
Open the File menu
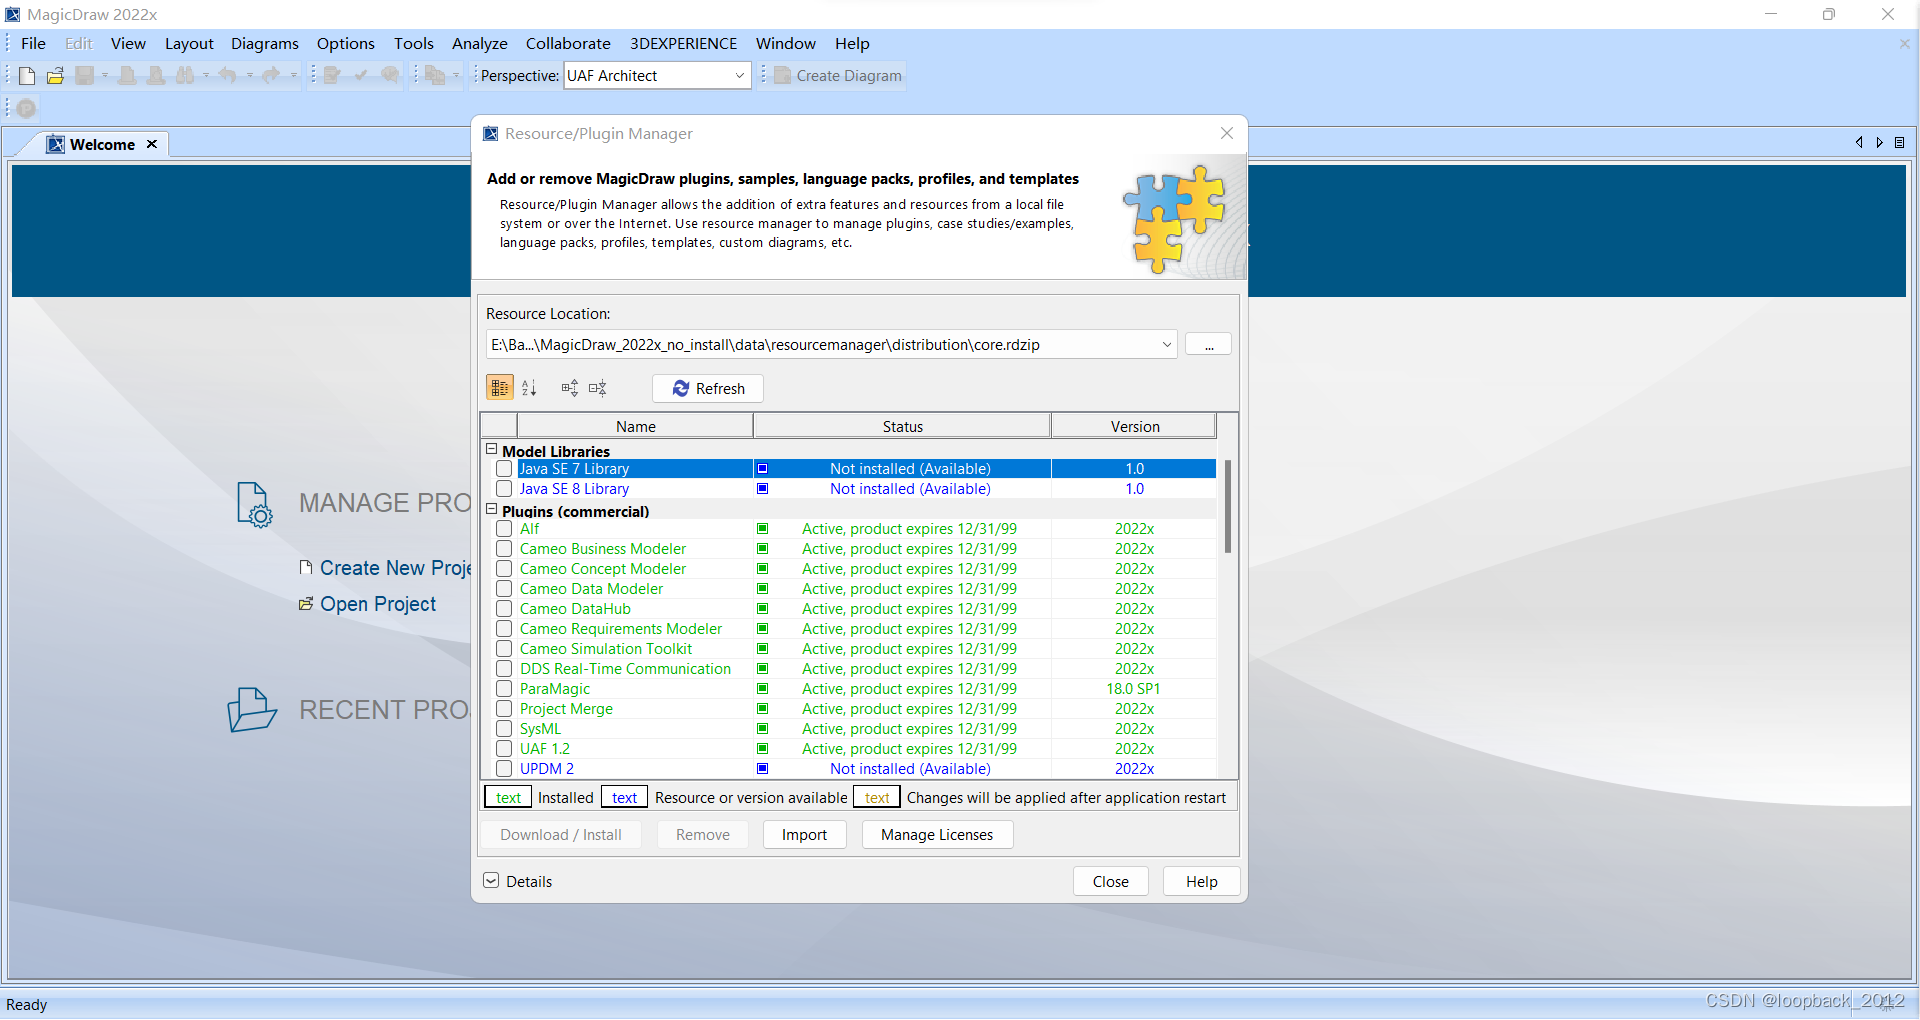(x=33, y=44)
